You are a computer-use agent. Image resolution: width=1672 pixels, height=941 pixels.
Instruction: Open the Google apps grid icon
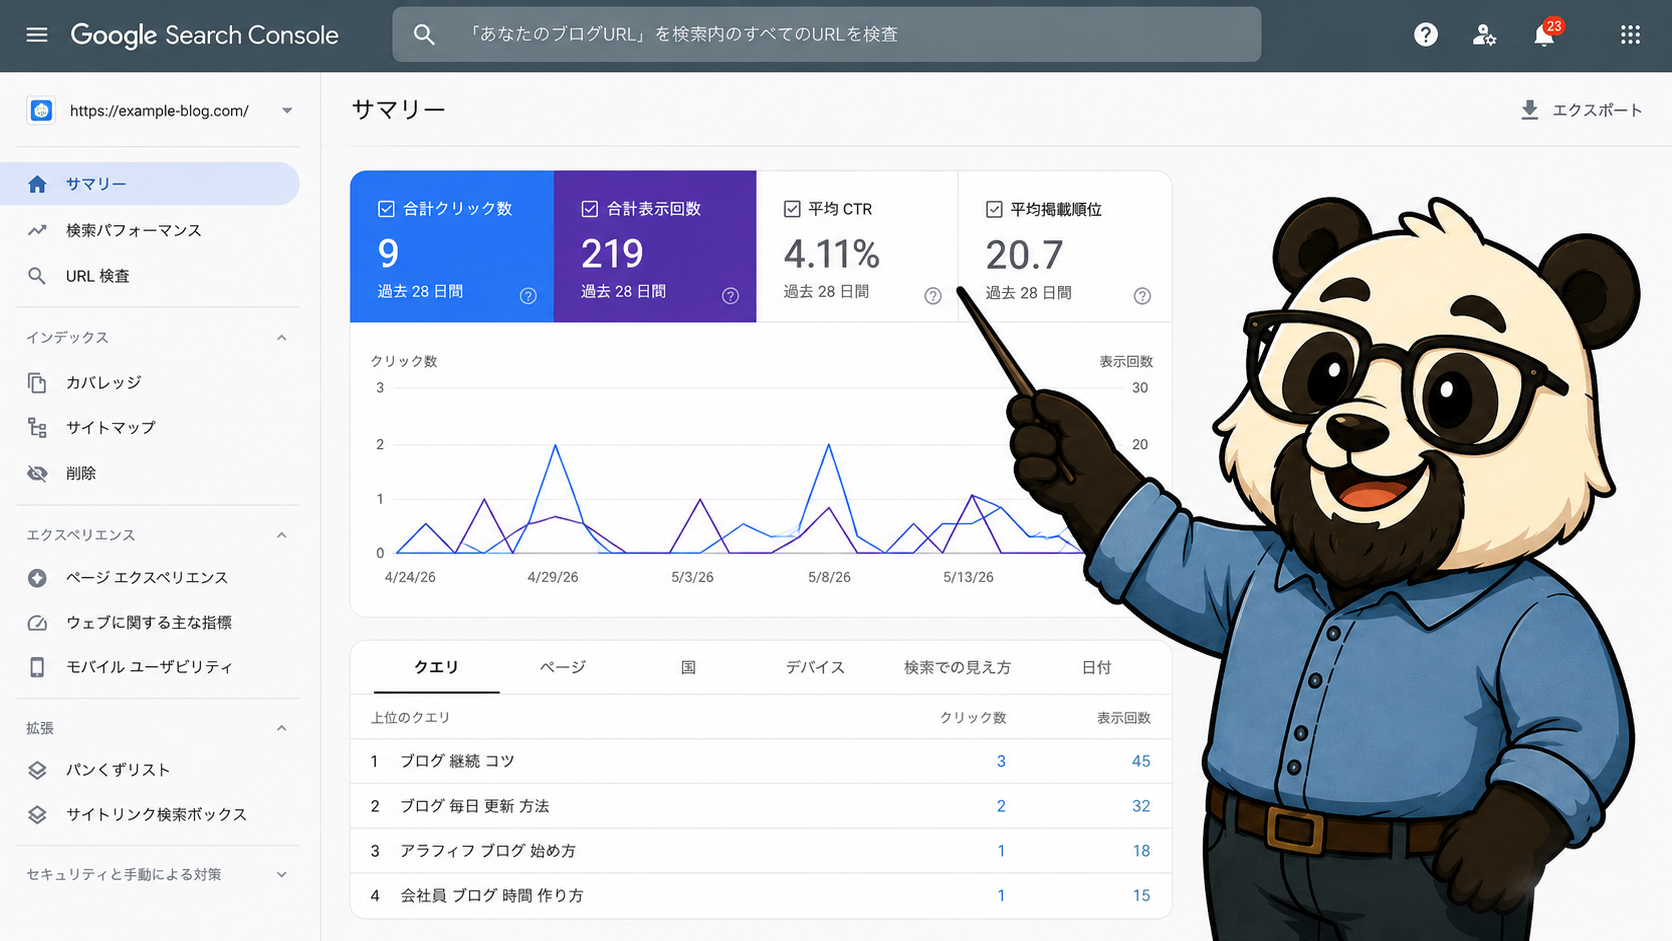[x=1630, y=35]
